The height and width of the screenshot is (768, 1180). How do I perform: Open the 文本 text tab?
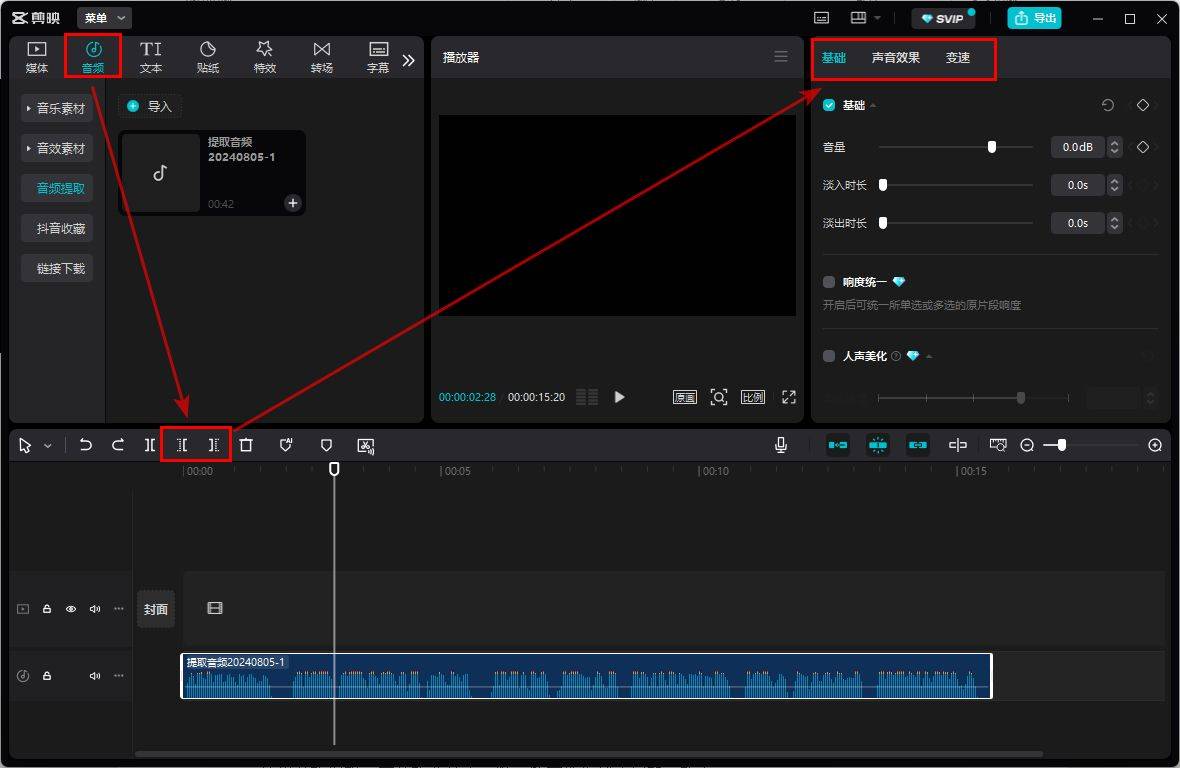[151, 57]
